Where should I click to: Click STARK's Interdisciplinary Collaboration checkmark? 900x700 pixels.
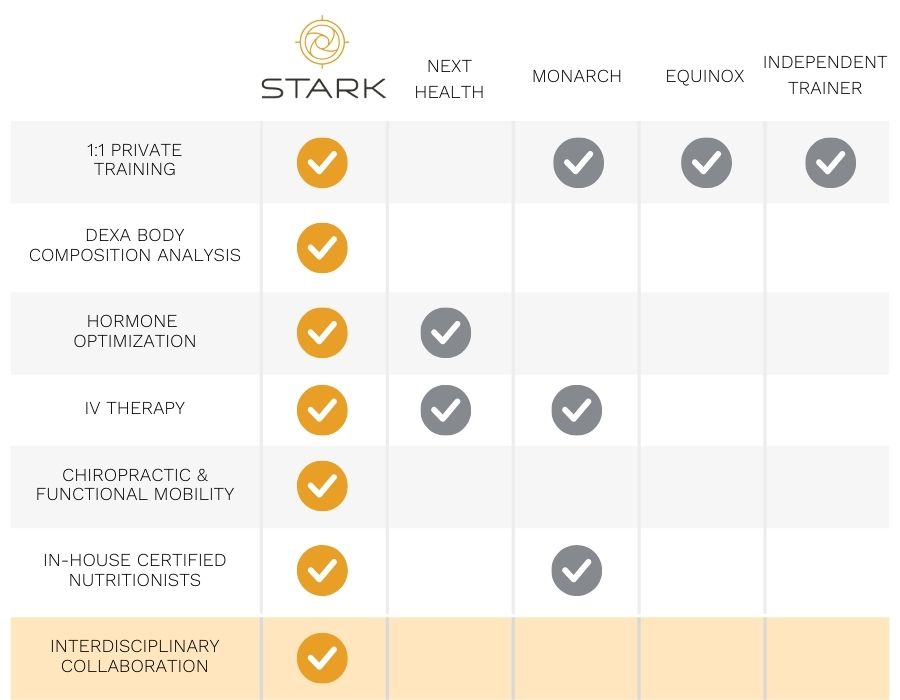click(x=322, y=658)
